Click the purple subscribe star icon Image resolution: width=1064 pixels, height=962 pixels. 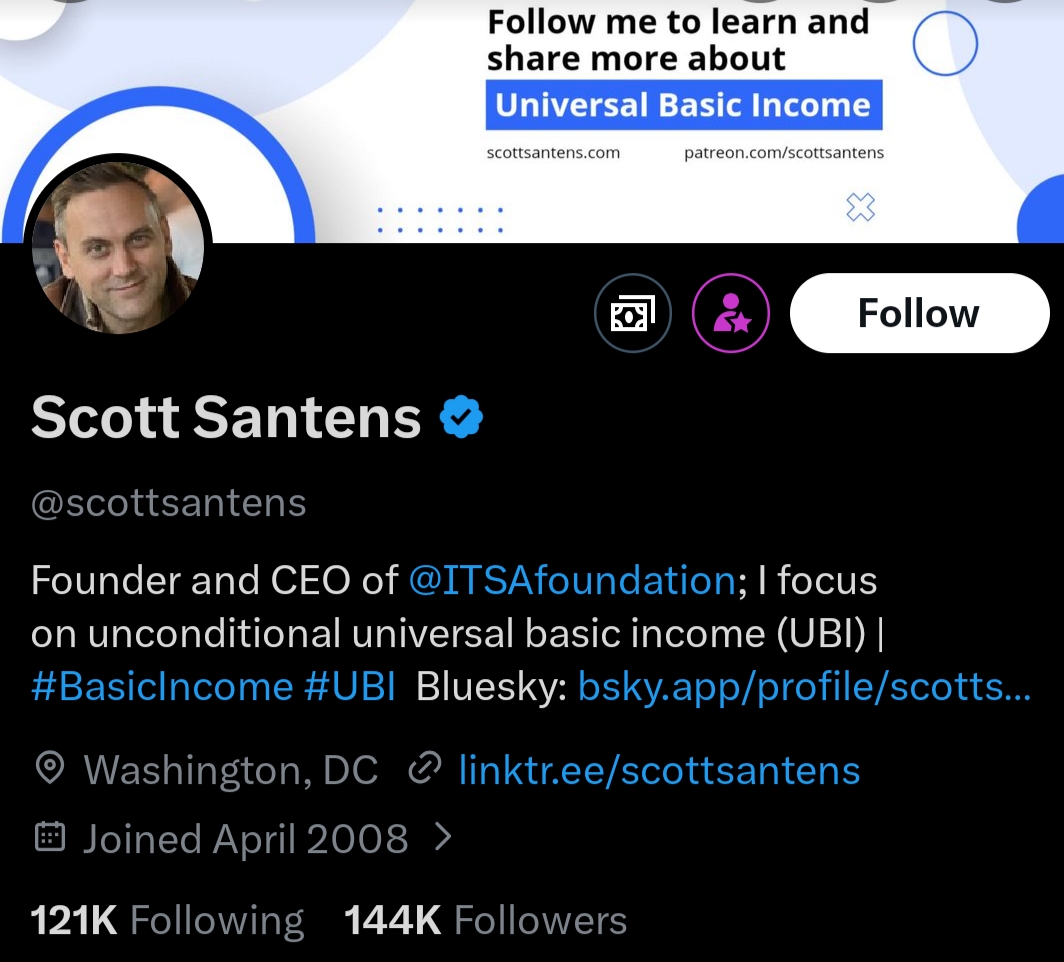click(731, 314)
